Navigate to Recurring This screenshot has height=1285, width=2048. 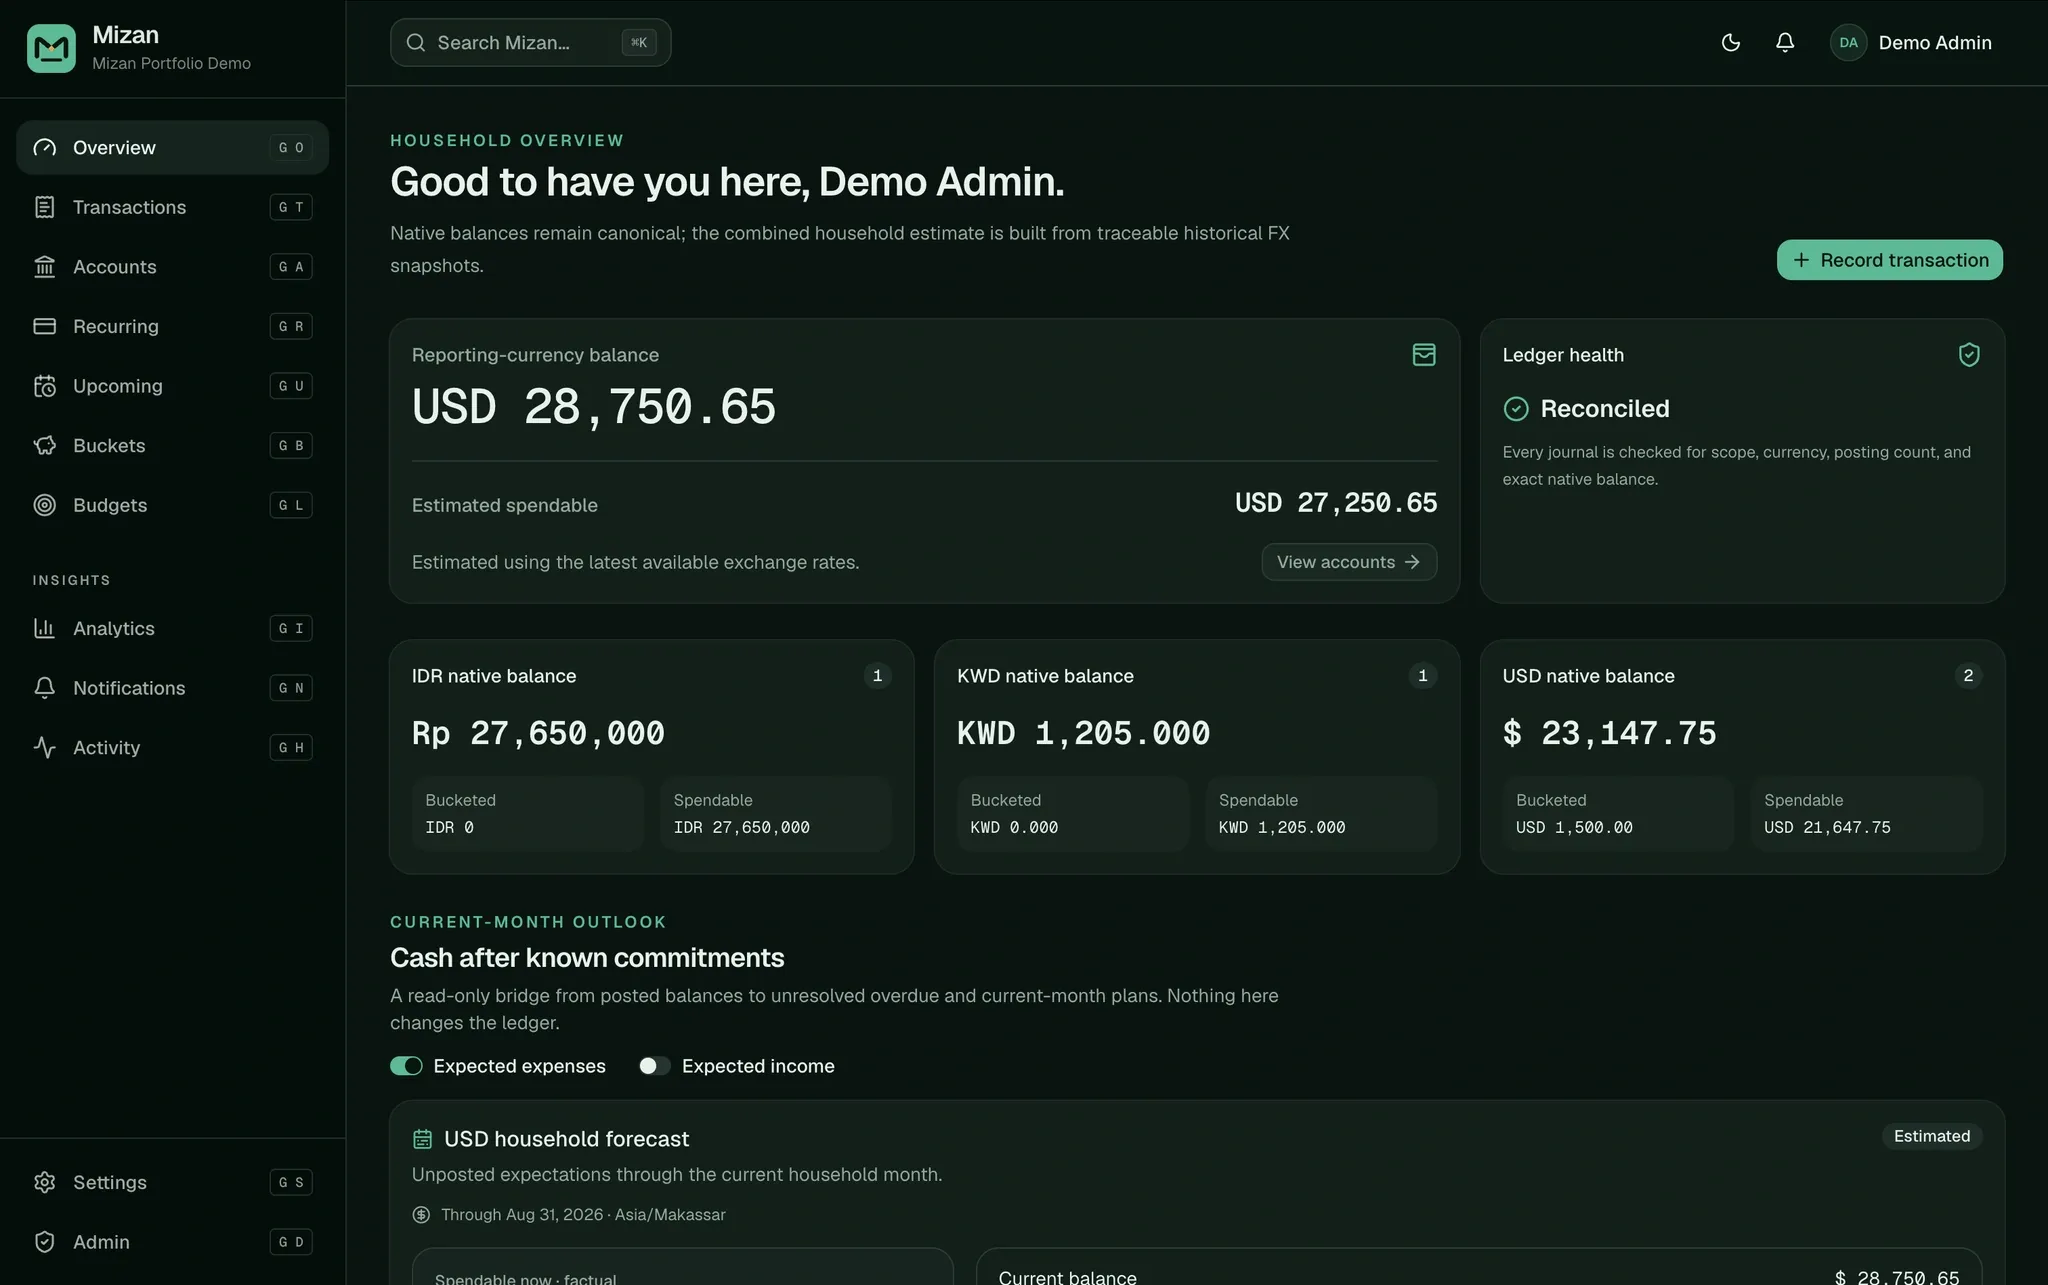coord(172,326)
